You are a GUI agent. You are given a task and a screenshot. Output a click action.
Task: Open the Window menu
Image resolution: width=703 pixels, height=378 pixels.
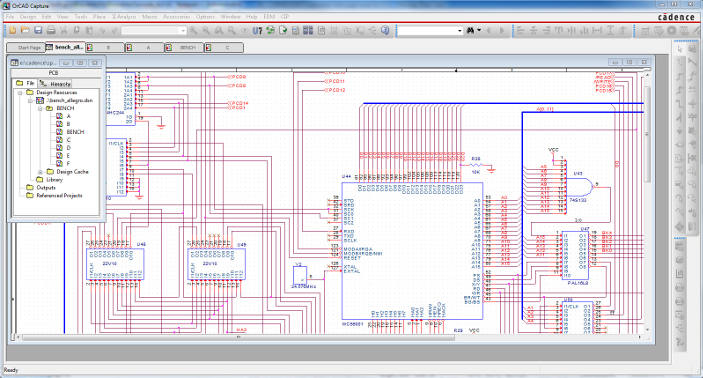point(230,17)
